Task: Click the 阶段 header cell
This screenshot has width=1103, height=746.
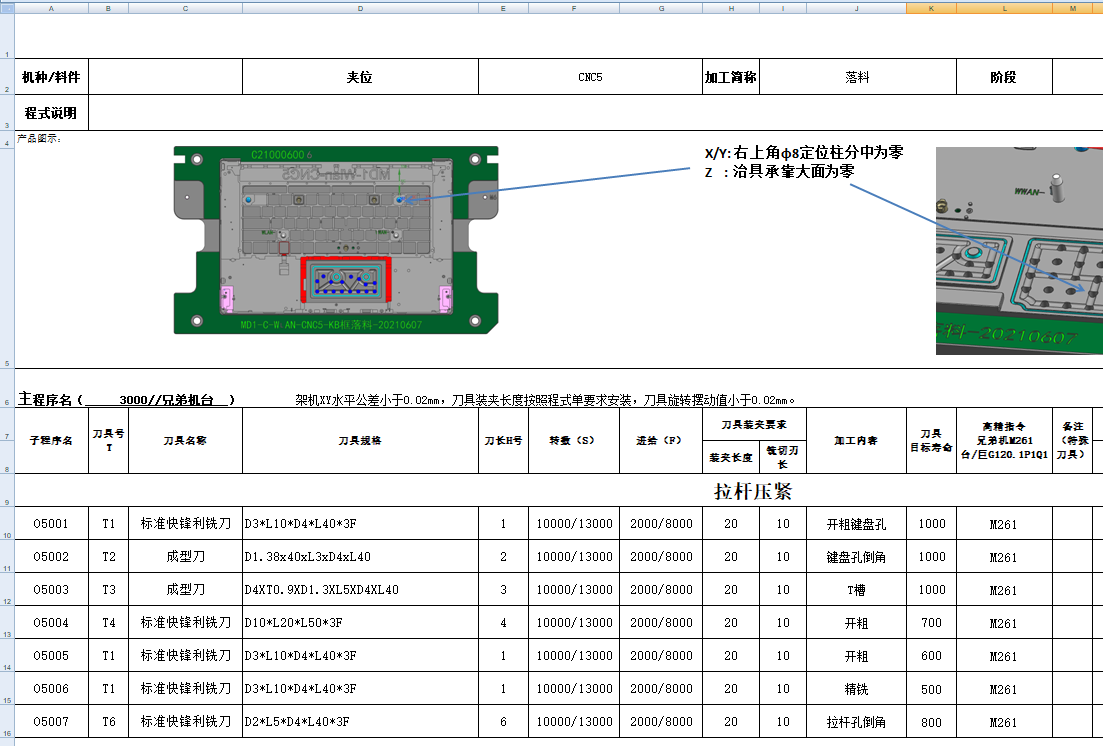Action: [x=1005, y=76]
